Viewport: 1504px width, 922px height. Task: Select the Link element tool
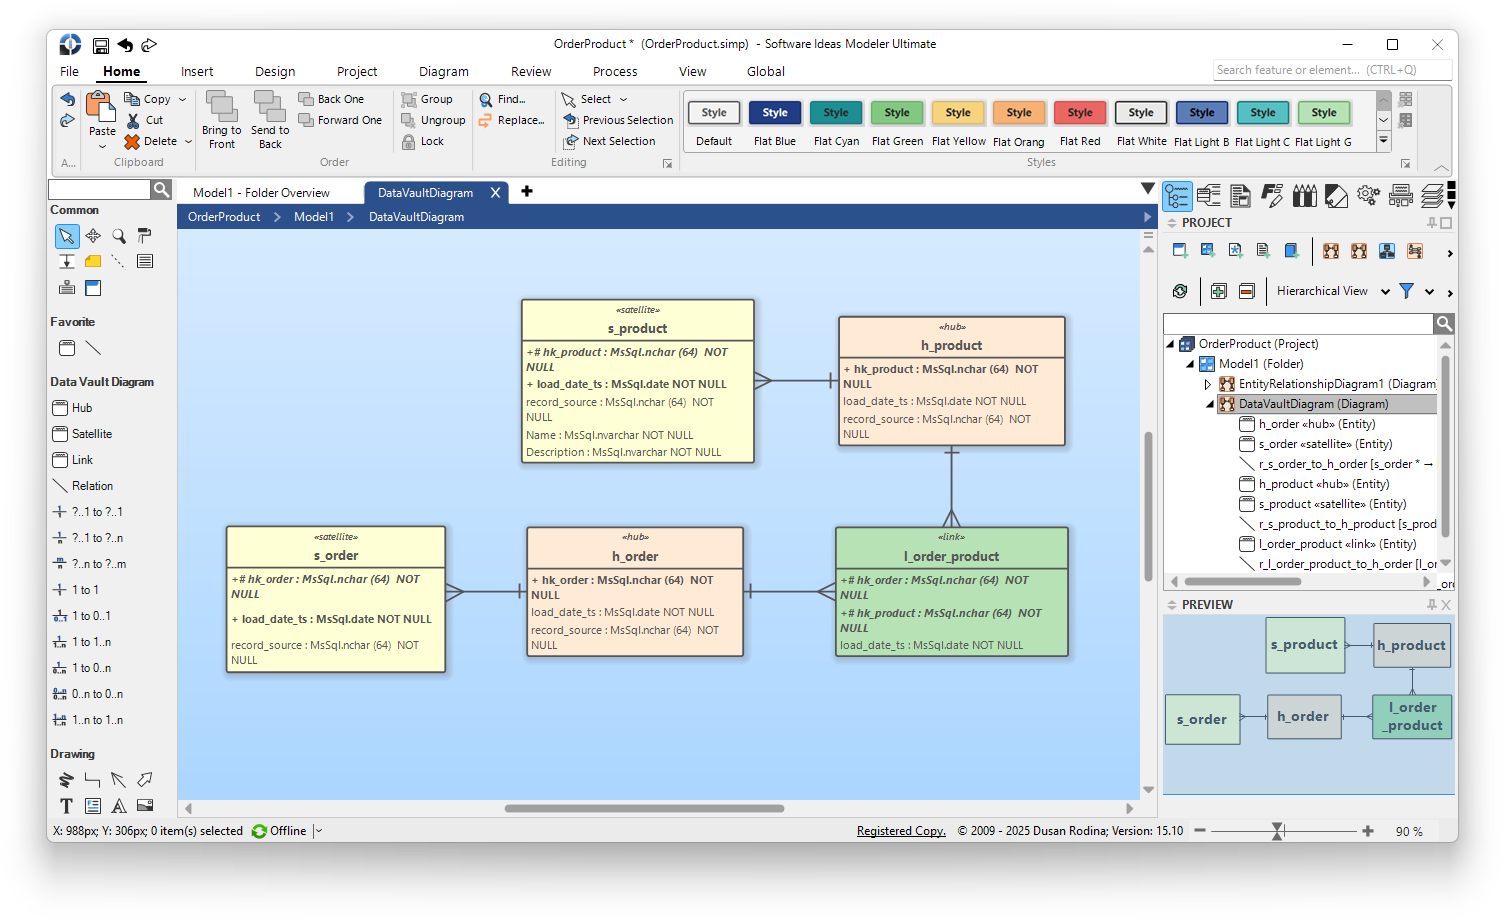(x=72, y=460)
